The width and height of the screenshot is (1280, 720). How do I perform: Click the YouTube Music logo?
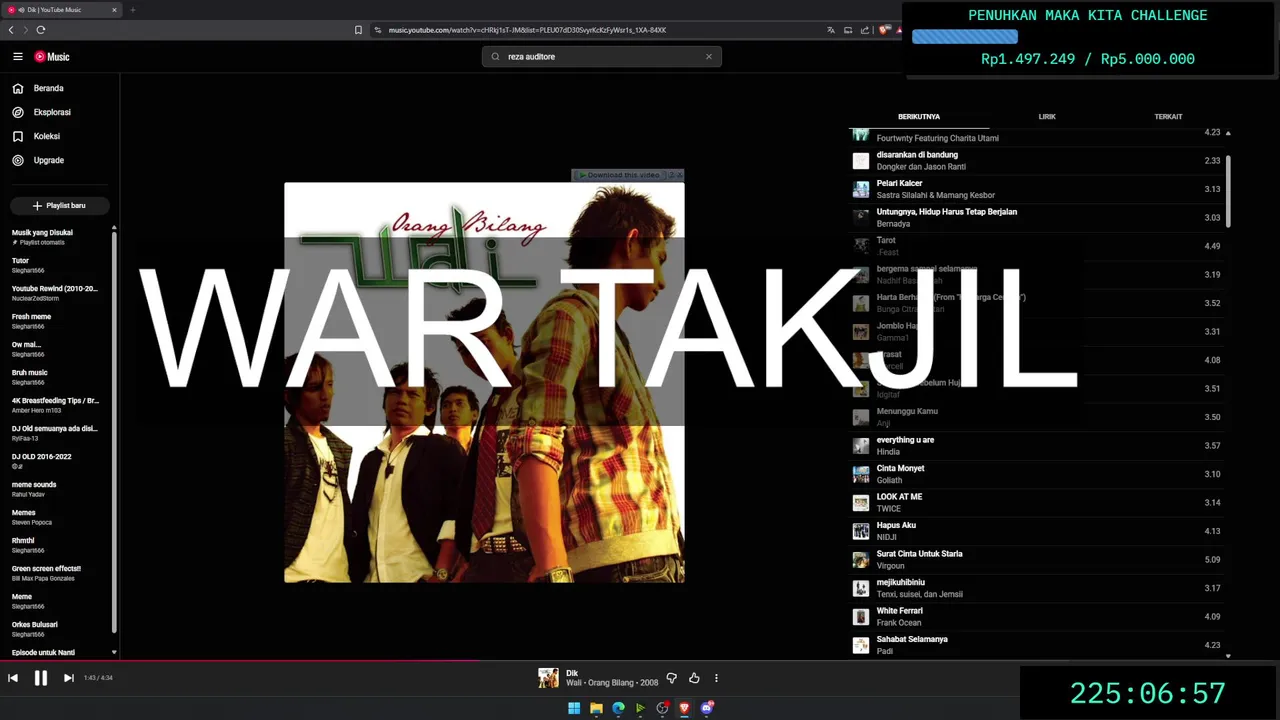pos(52,57)
